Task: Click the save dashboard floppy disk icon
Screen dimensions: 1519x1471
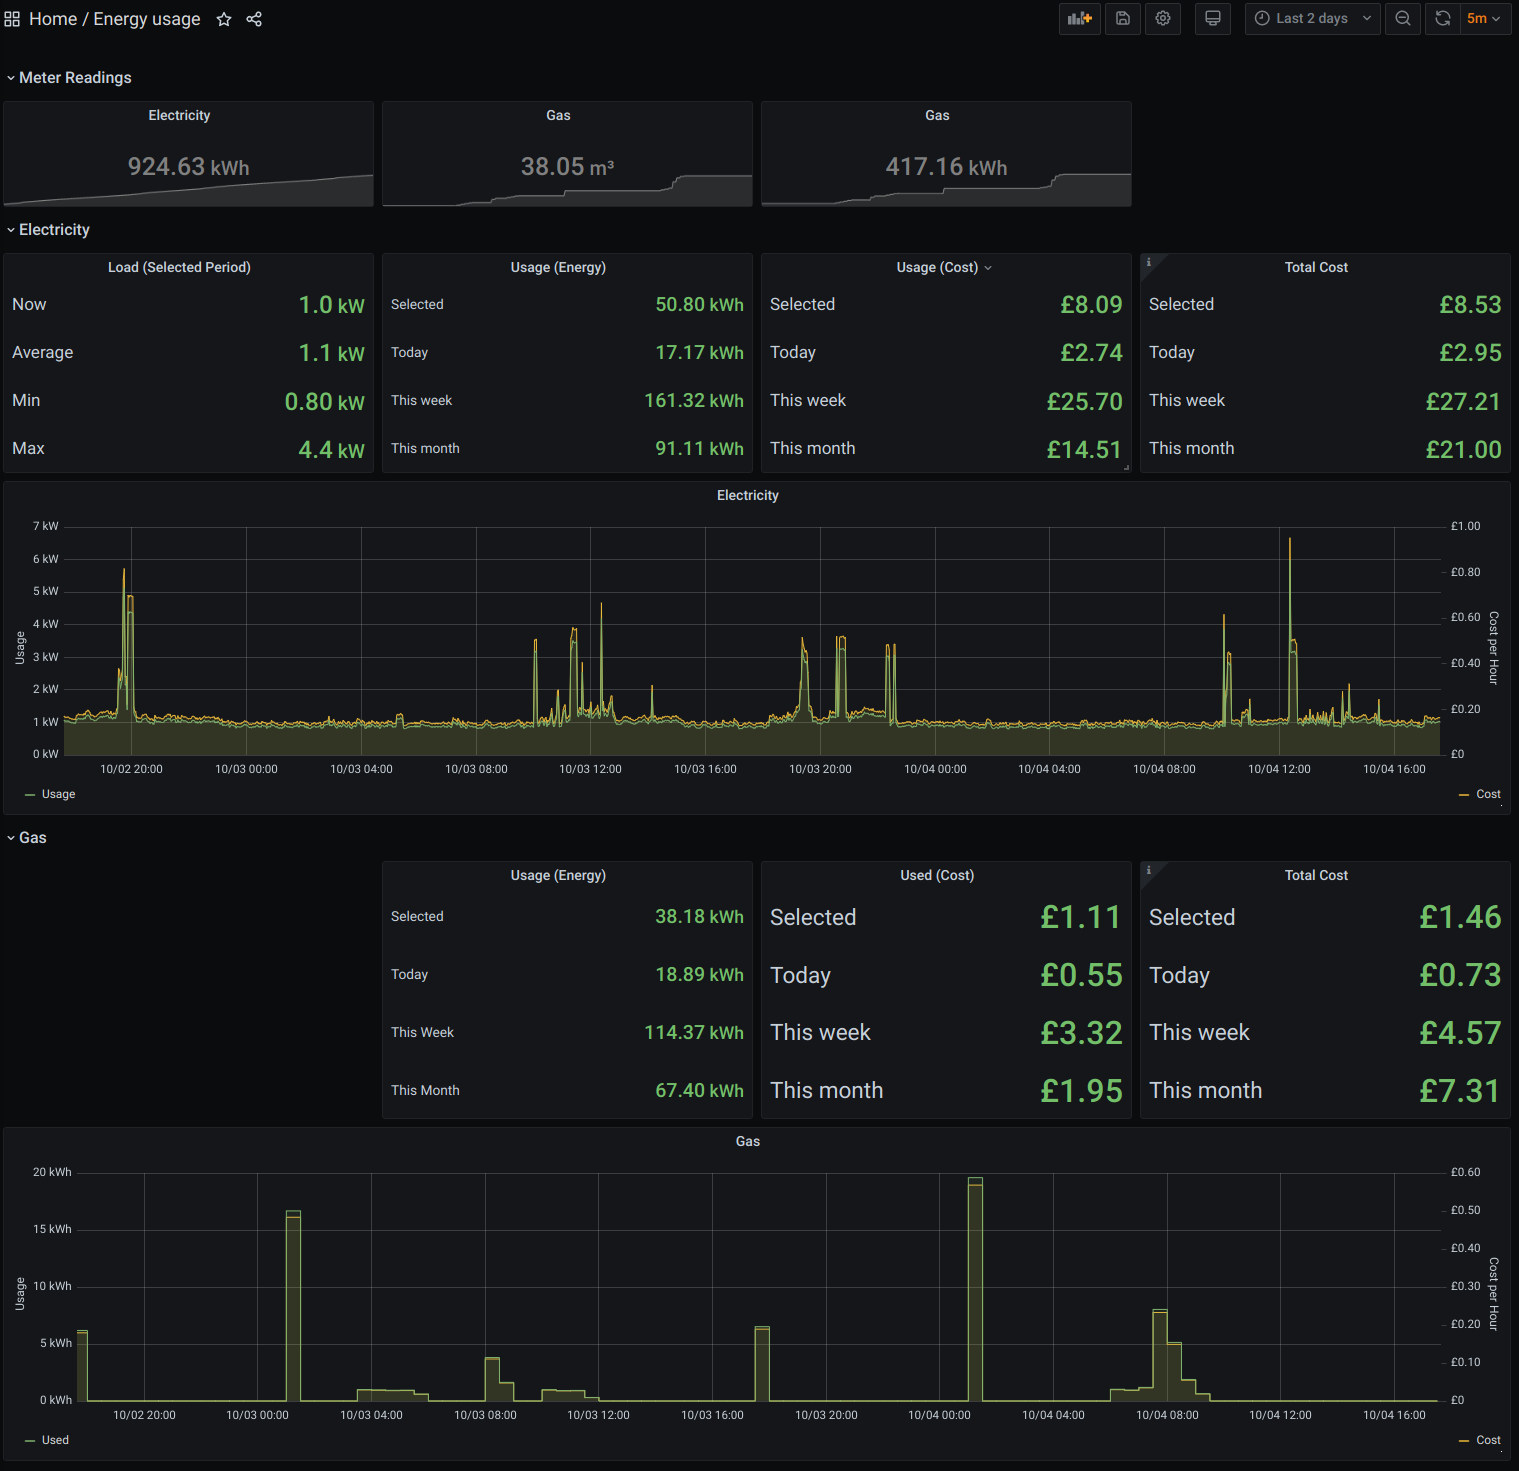Action: coord(1122,18)
